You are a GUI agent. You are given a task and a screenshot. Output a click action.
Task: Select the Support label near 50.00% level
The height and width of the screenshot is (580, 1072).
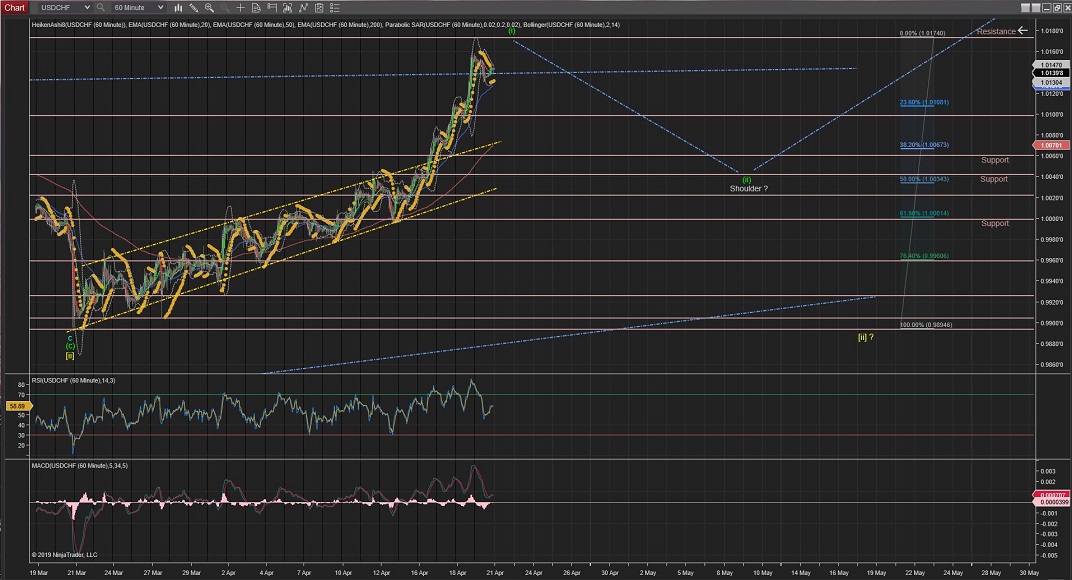[x=993, y=179]
